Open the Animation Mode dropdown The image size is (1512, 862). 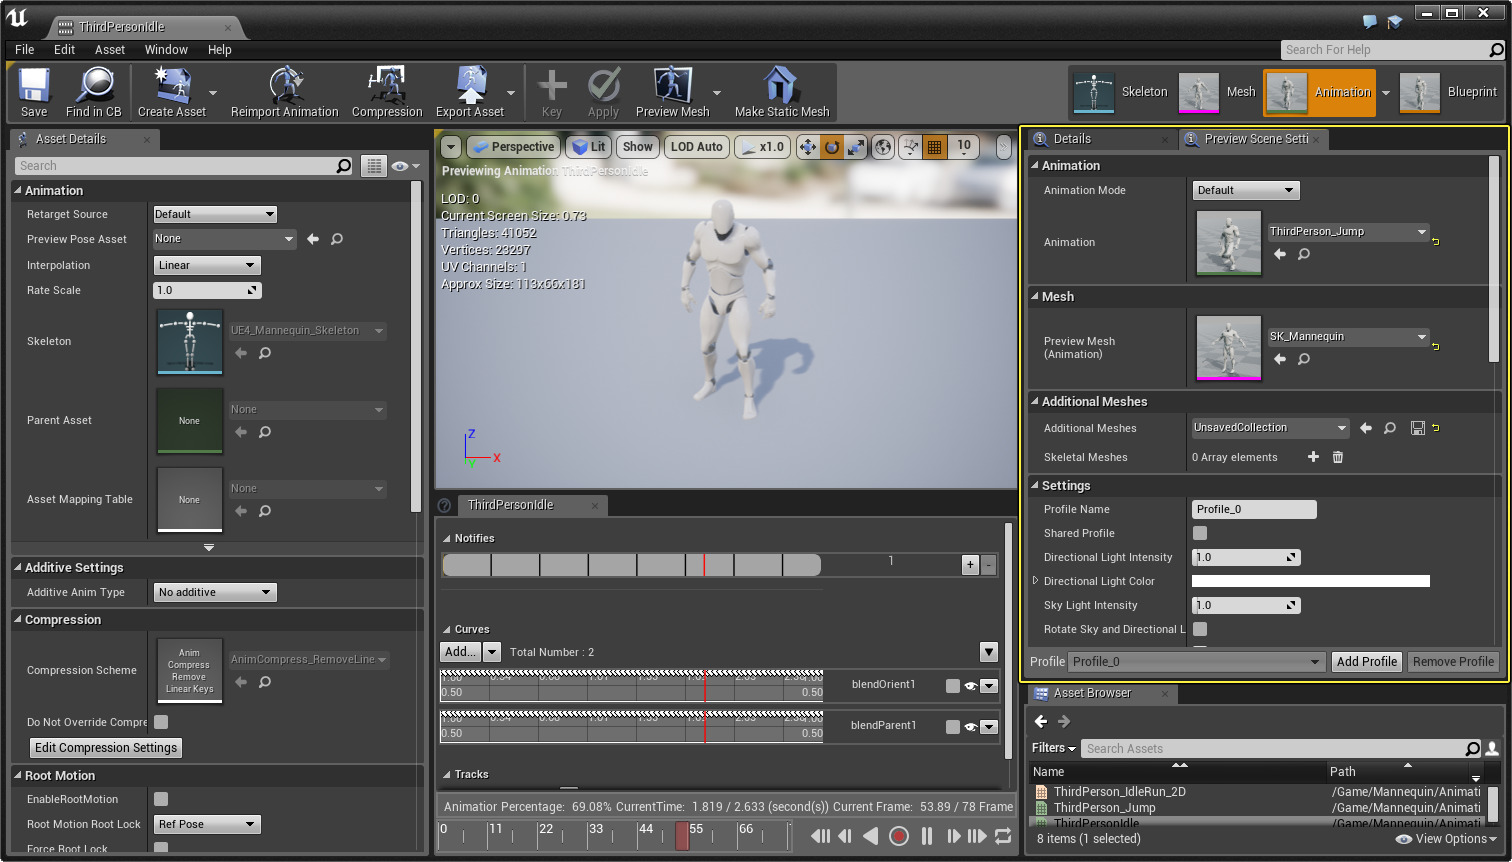pos(1245,190)
